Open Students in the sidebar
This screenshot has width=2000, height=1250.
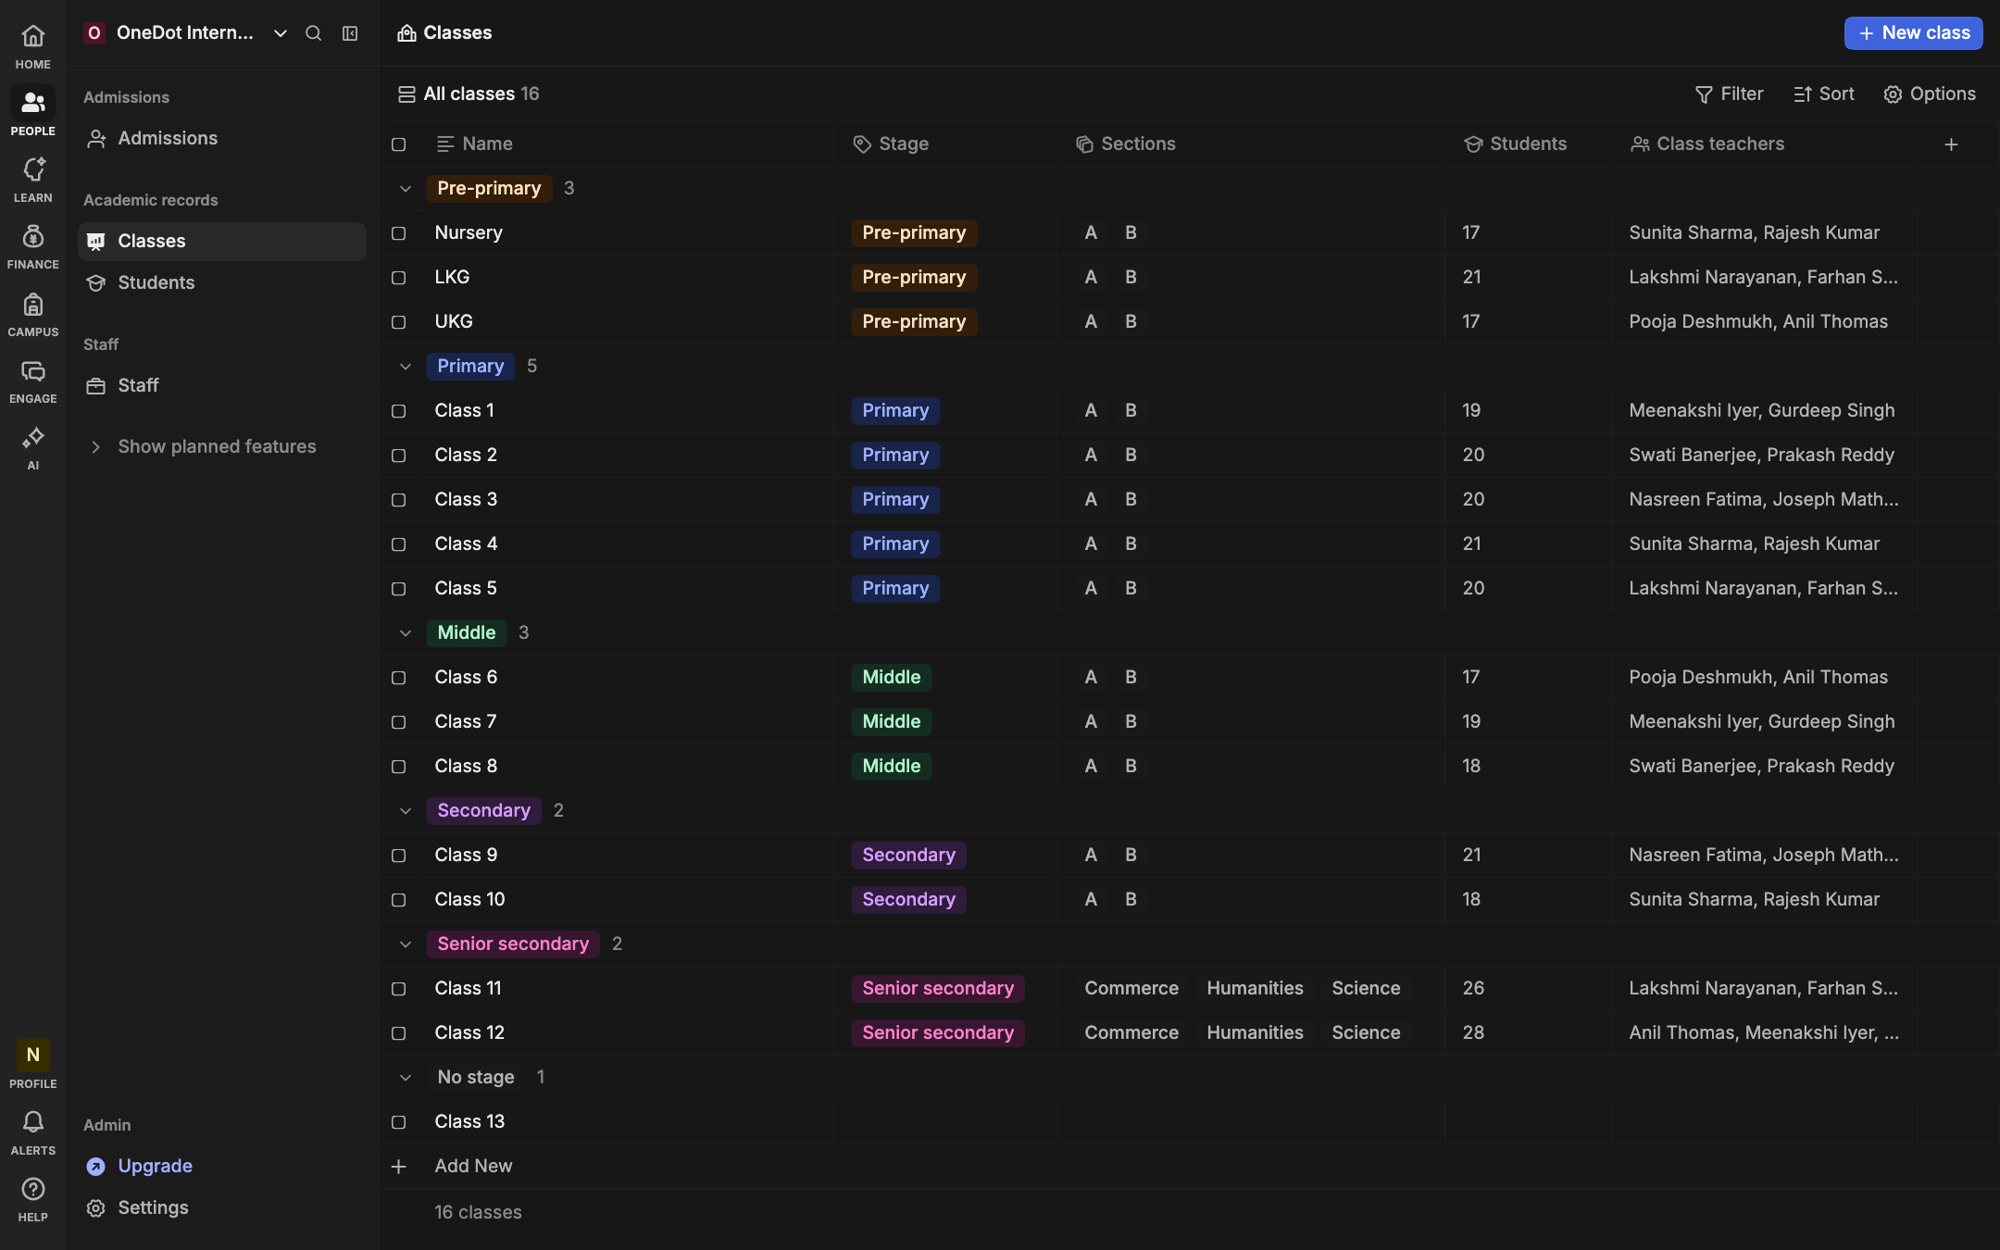(x=222, y=283)
